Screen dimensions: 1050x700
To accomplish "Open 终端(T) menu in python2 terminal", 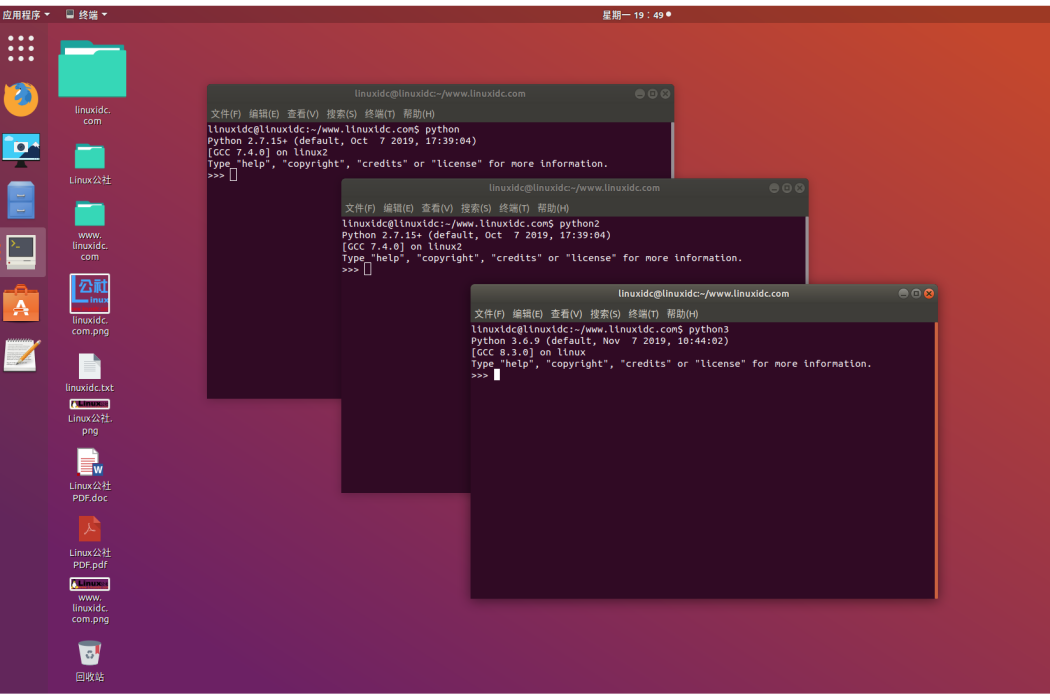I will coord(514,208).
